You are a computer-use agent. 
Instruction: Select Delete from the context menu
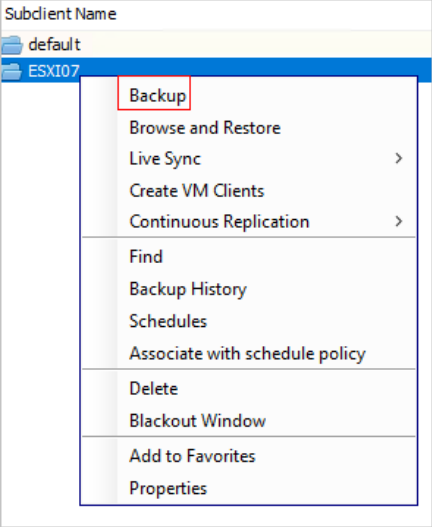tap(154, 389)
